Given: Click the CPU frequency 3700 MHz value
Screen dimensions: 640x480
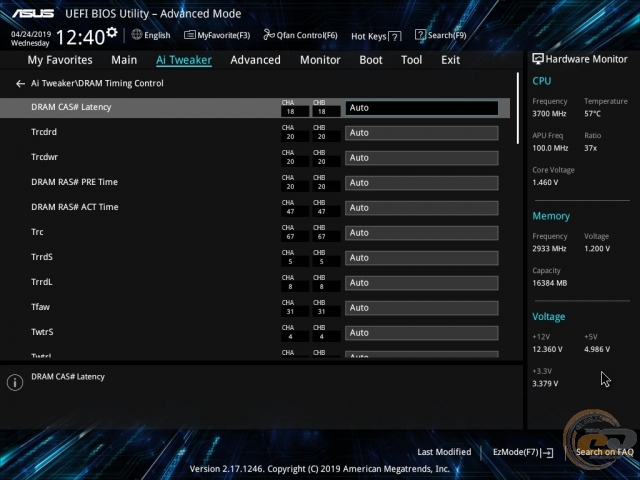Looking at the screenshot, I should coord(549,114).
